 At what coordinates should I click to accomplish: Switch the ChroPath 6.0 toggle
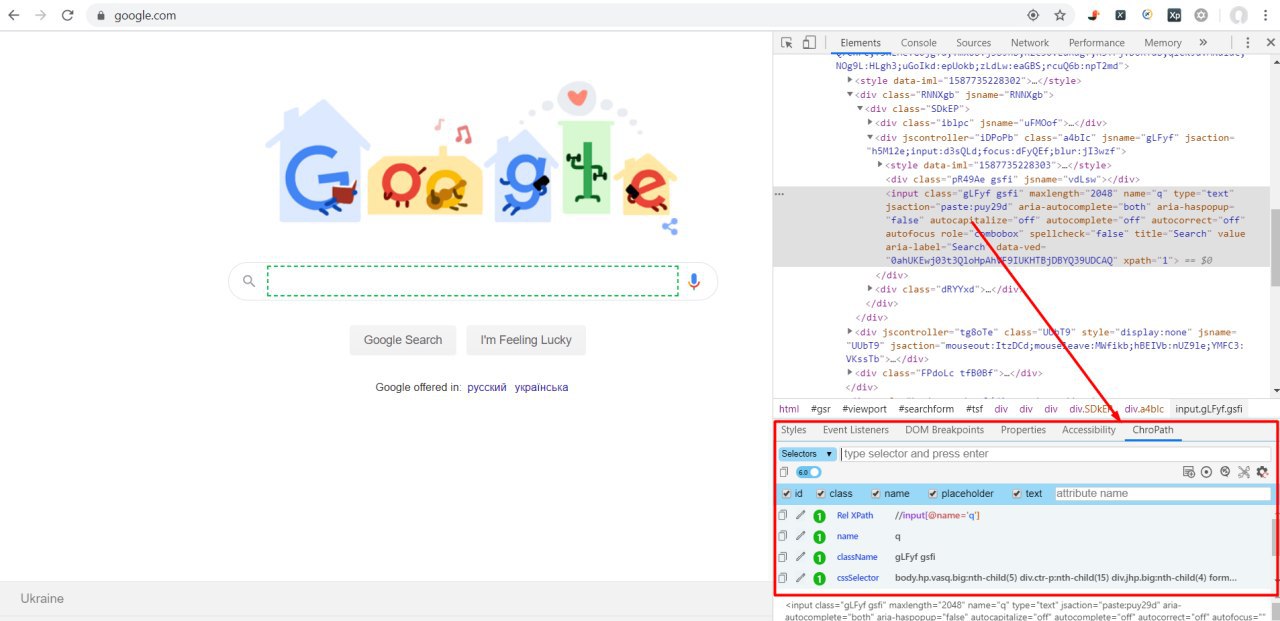[808, 472]
